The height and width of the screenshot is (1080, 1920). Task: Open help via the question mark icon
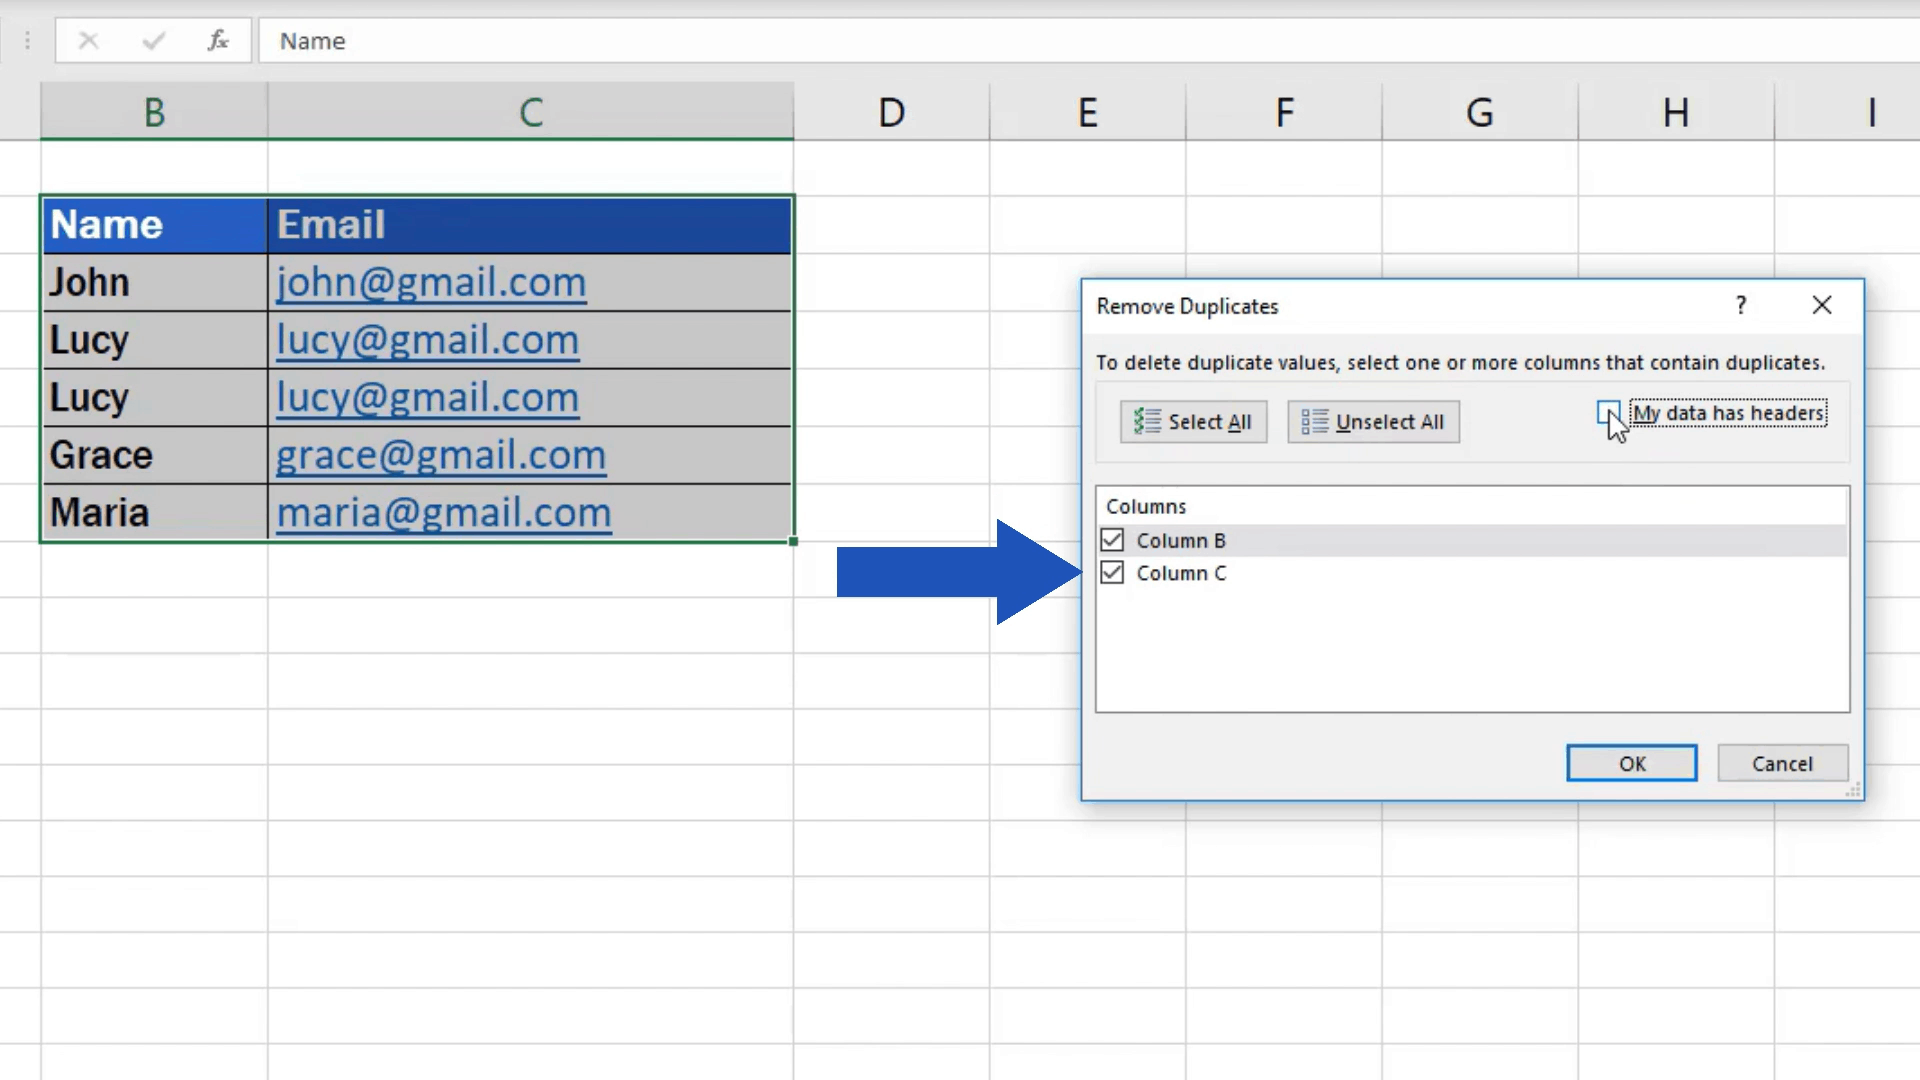pos(1740,305)
